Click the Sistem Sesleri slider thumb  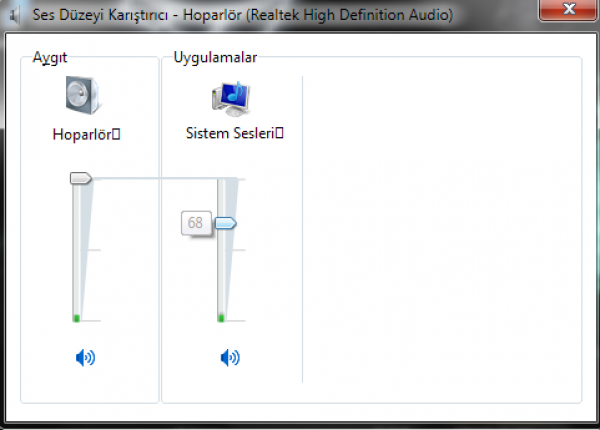tap(226, 223)
